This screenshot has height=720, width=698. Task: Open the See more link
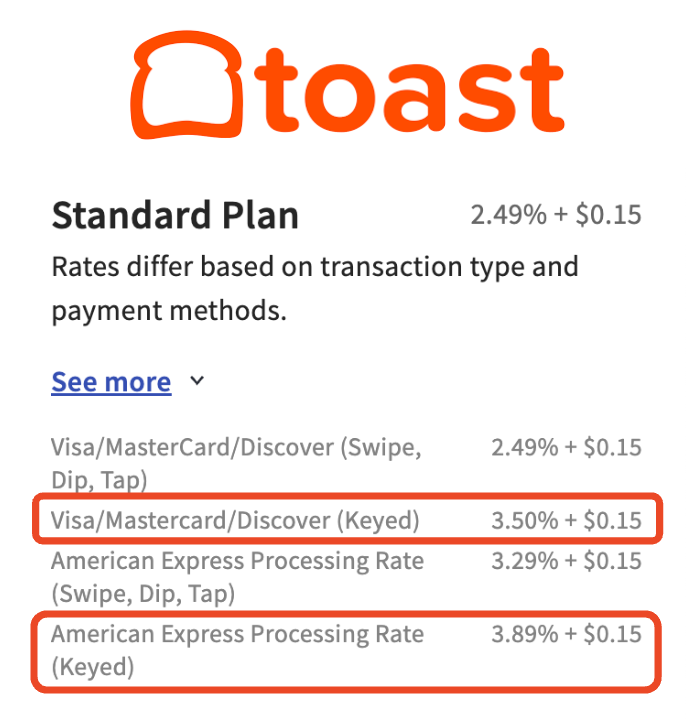pos(111,382)
